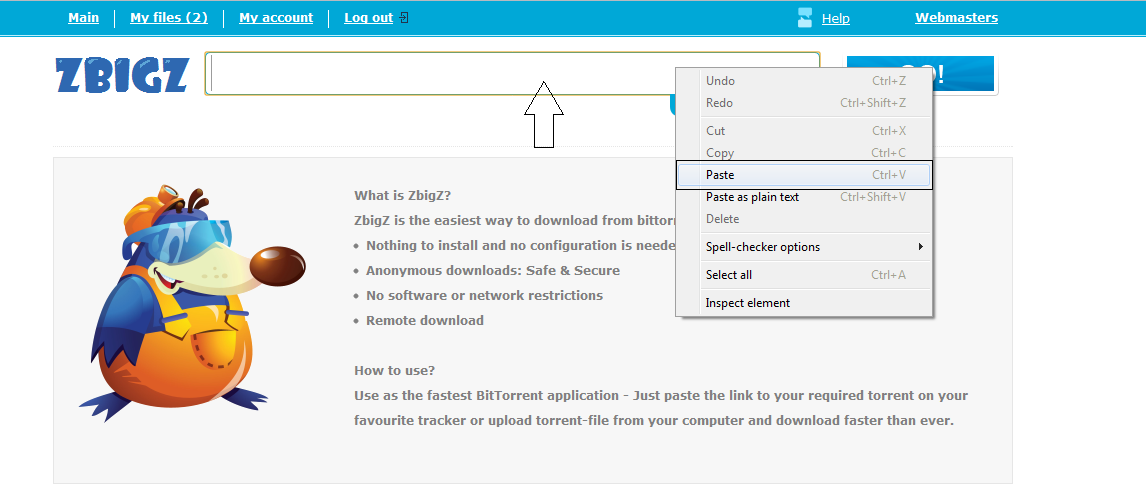This screenshot has width=1146, height=496.
Task: Click the ZbigZ logo
Action: (122, 75)
